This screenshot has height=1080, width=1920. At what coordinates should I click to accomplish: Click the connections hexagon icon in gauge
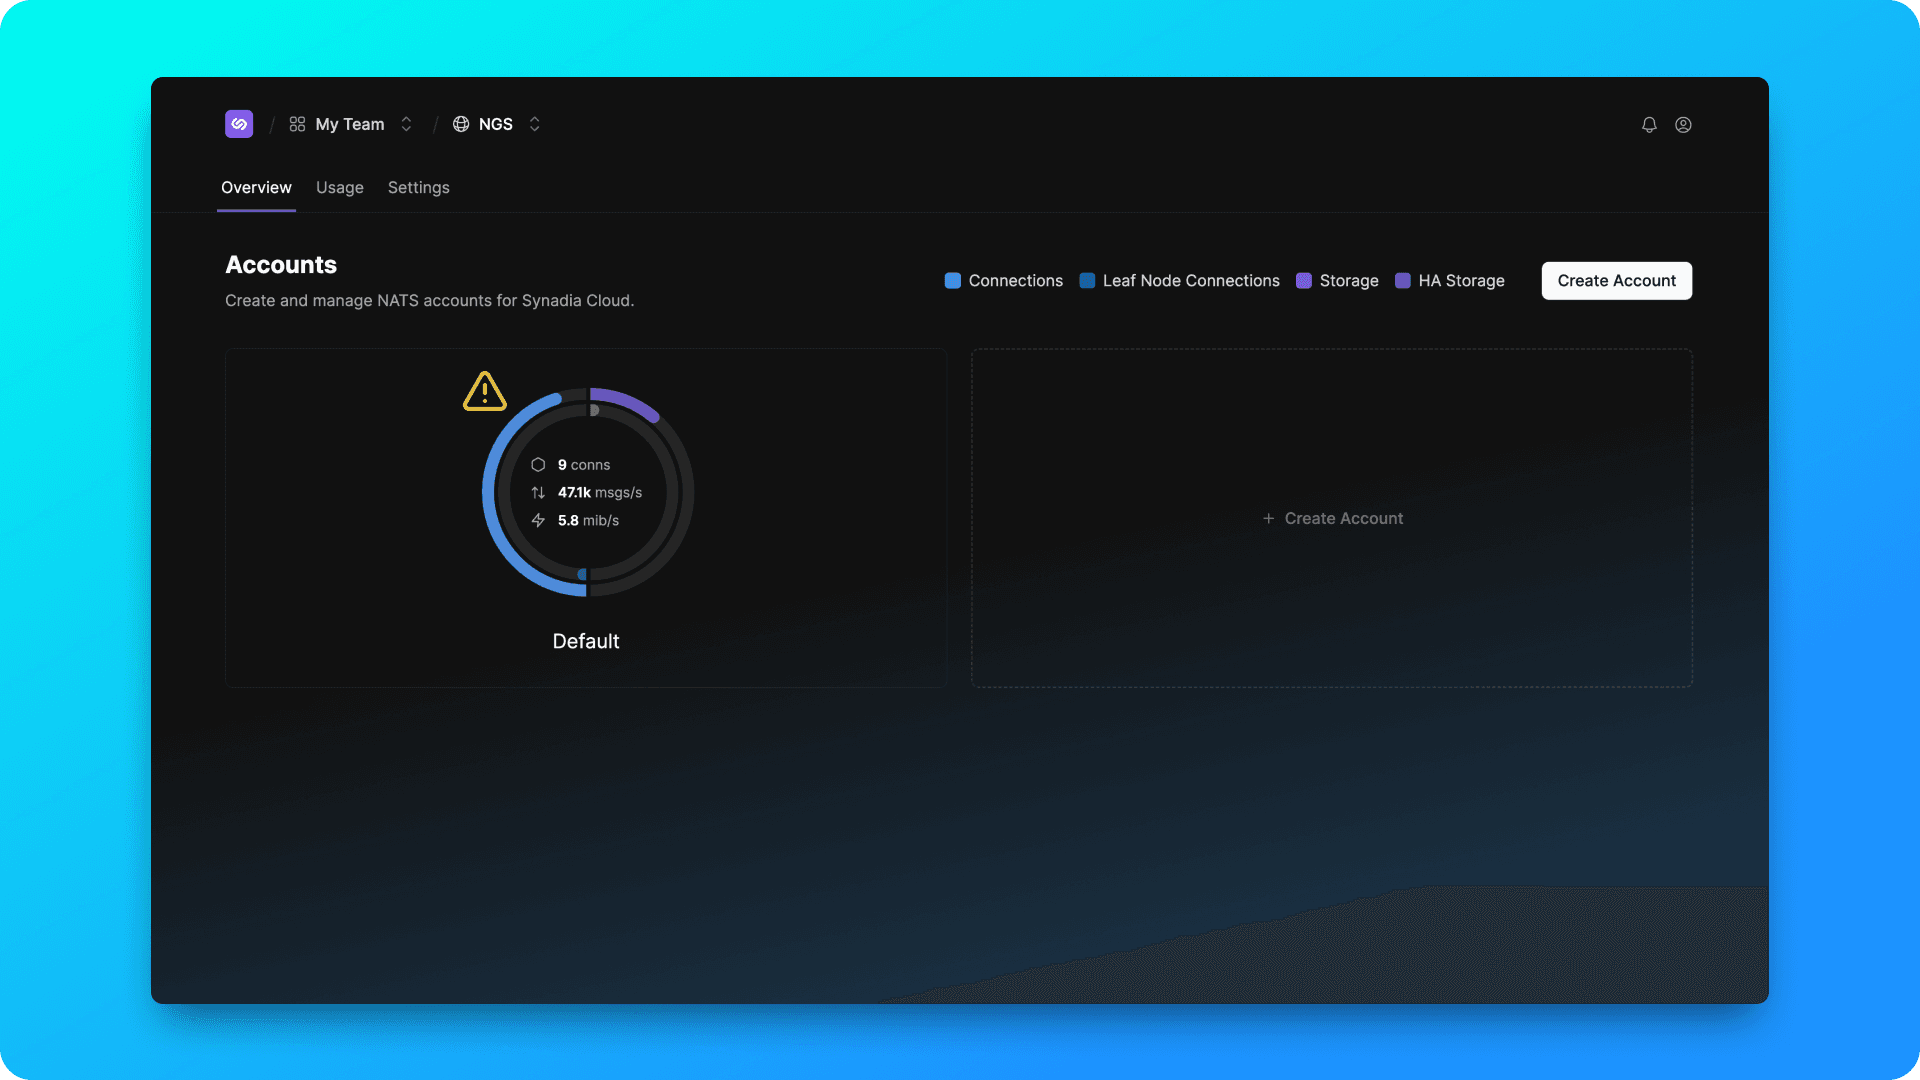point(538,465)
